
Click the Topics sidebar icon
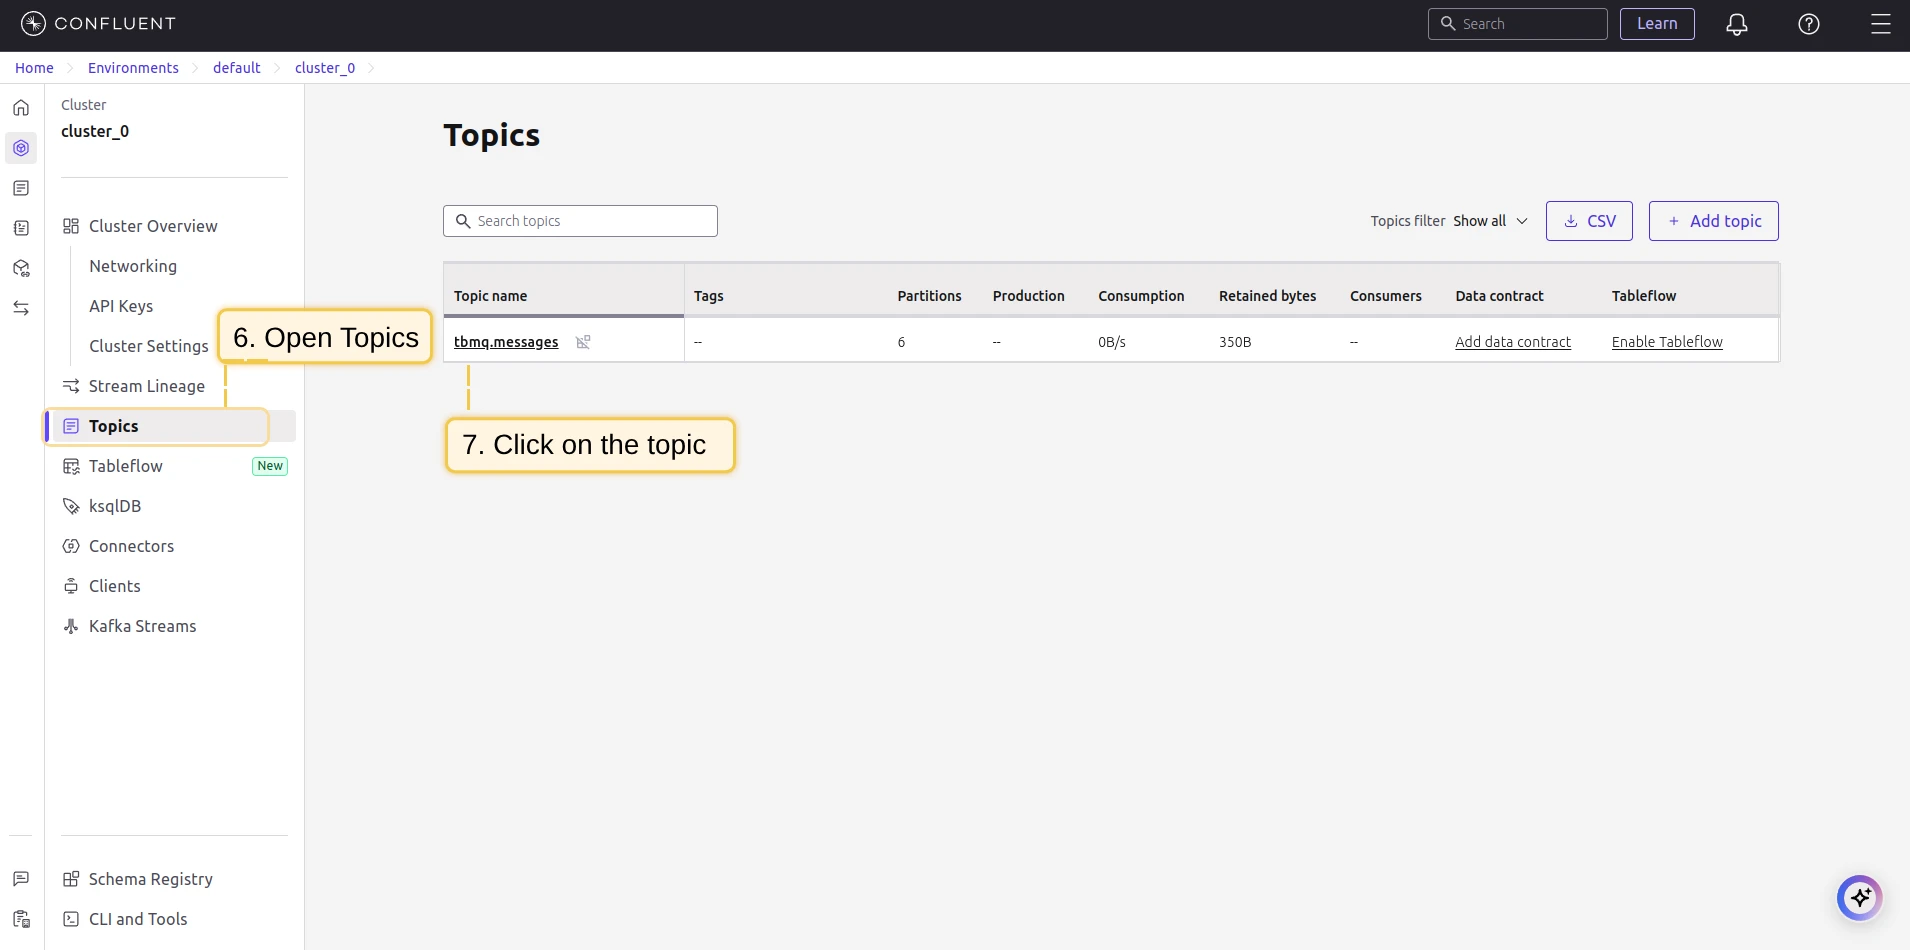[71, 426]
